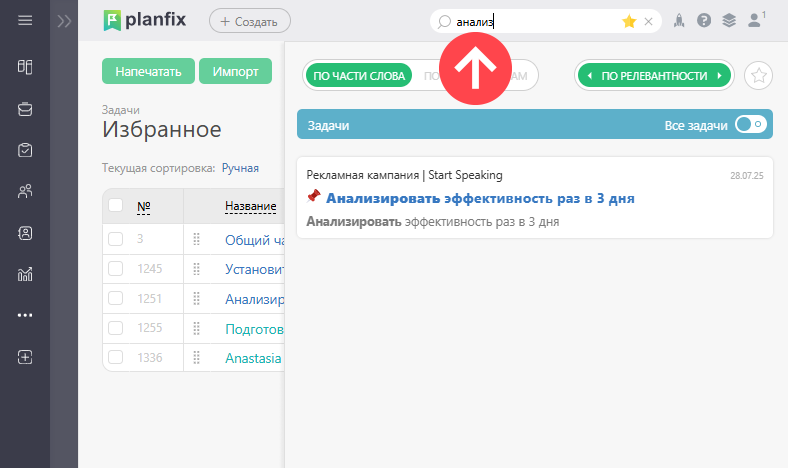Click the Импорт button
The width and height of the screenshot is (788, 468).
point(235,71)
